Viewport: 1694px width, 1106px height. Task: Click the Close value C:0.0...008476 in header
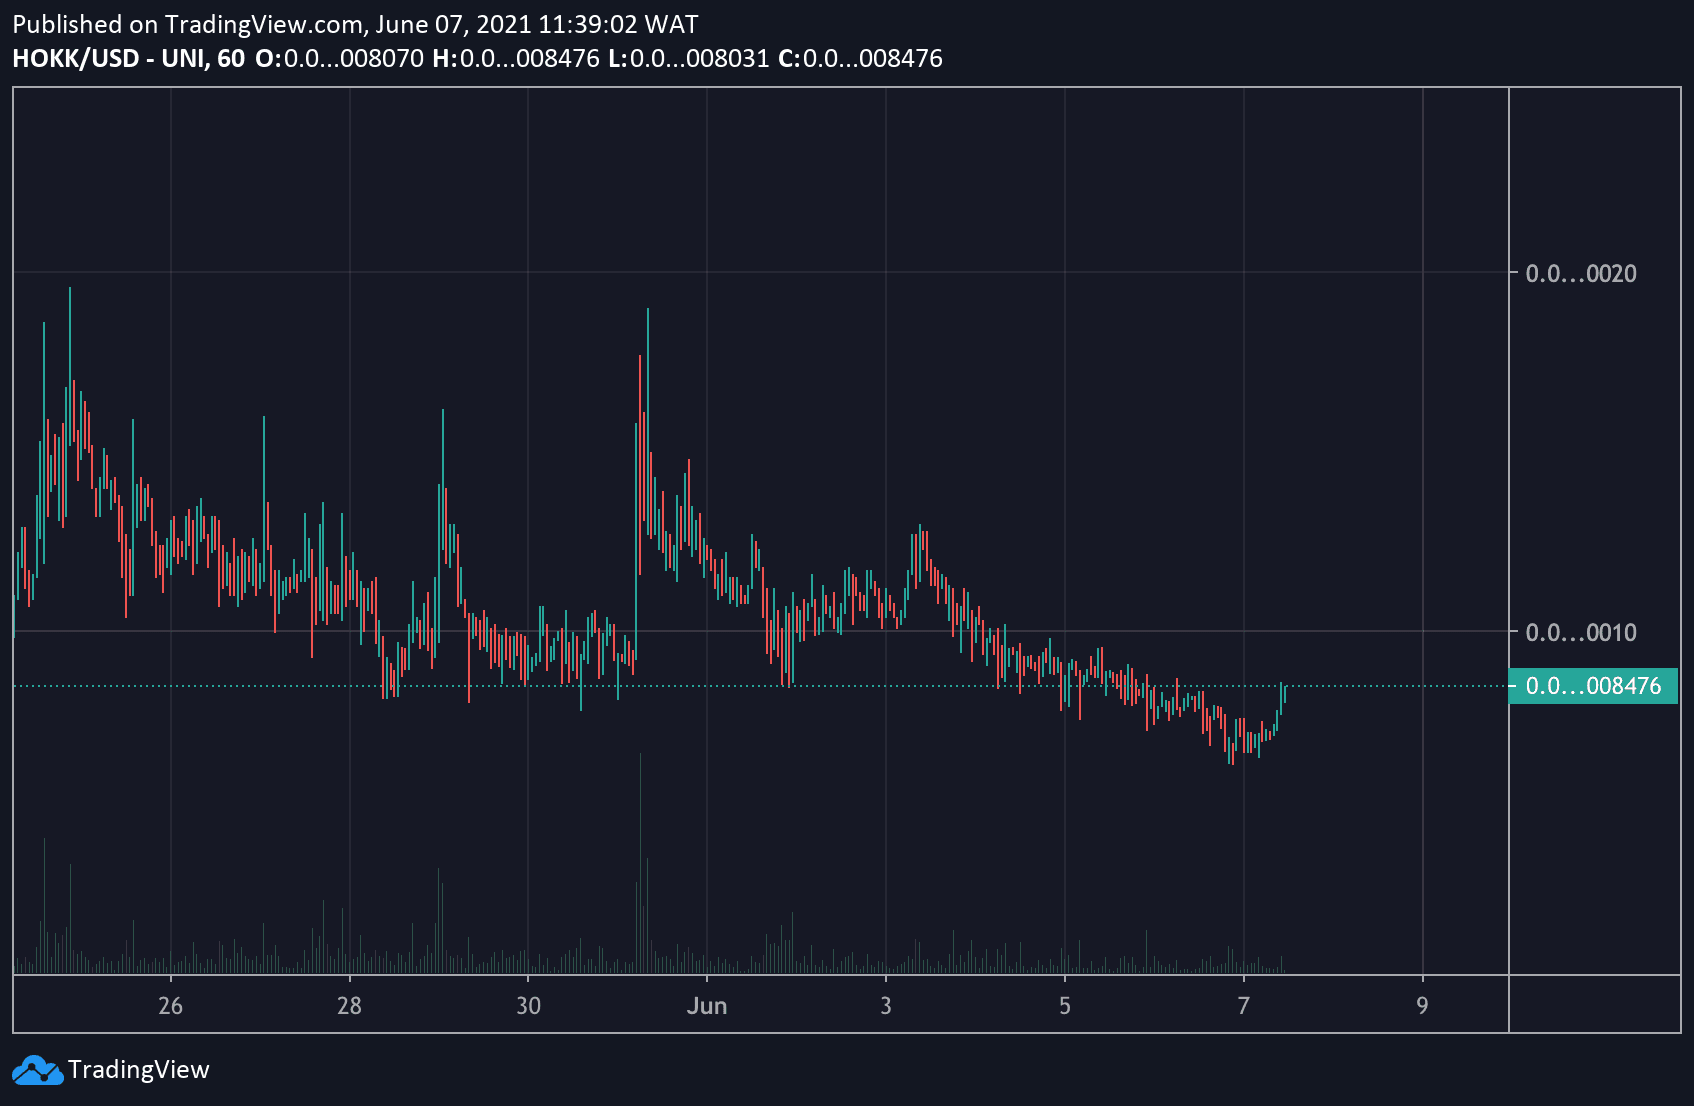[x=860, y=59]
